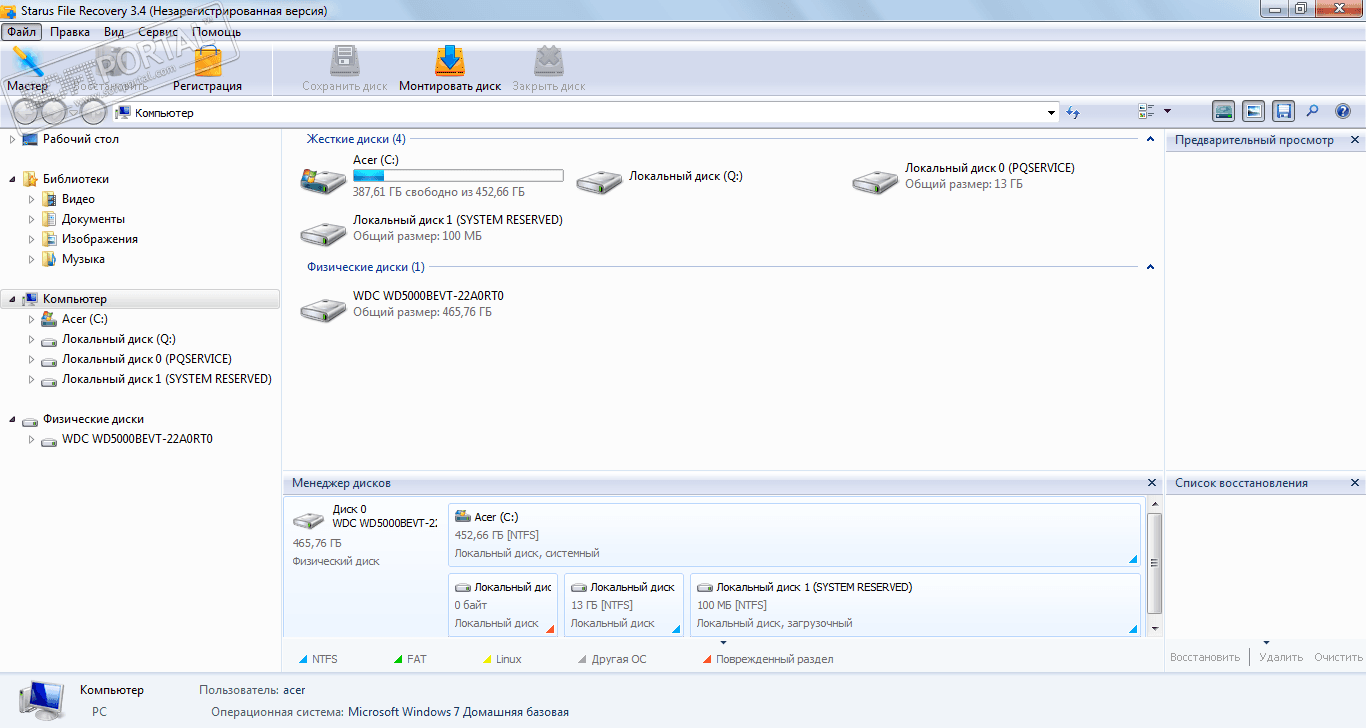The width and height of the screenshot is (1366, 728).
Task: Collapse the Библиотеки tree node
Action: click(13, 179)
